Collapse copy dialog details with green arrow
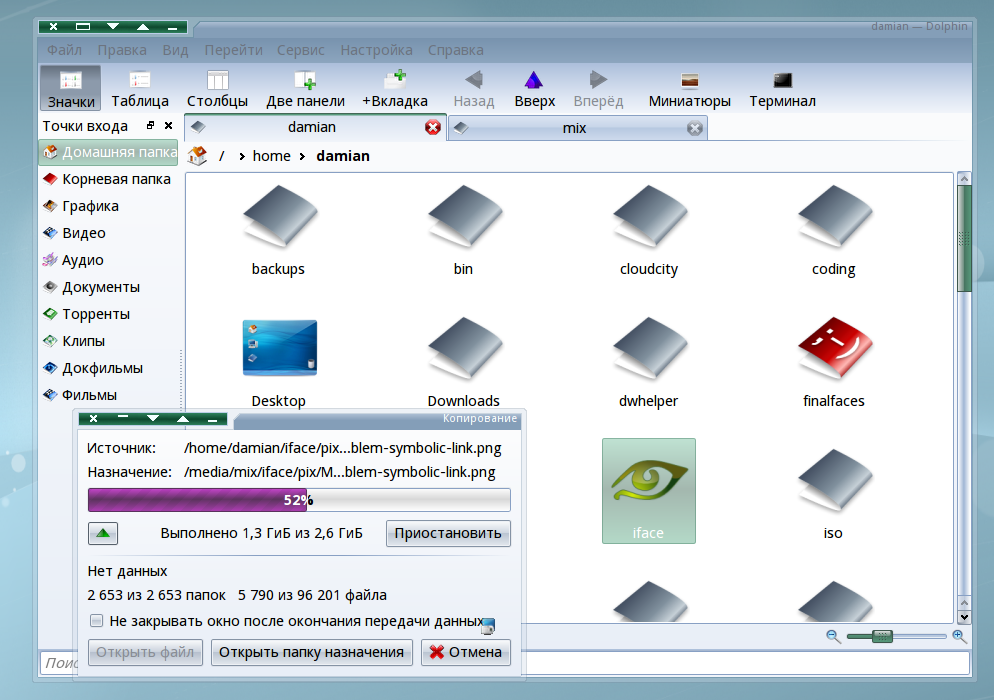The image size is (994, 700). (x=103, y=533)
